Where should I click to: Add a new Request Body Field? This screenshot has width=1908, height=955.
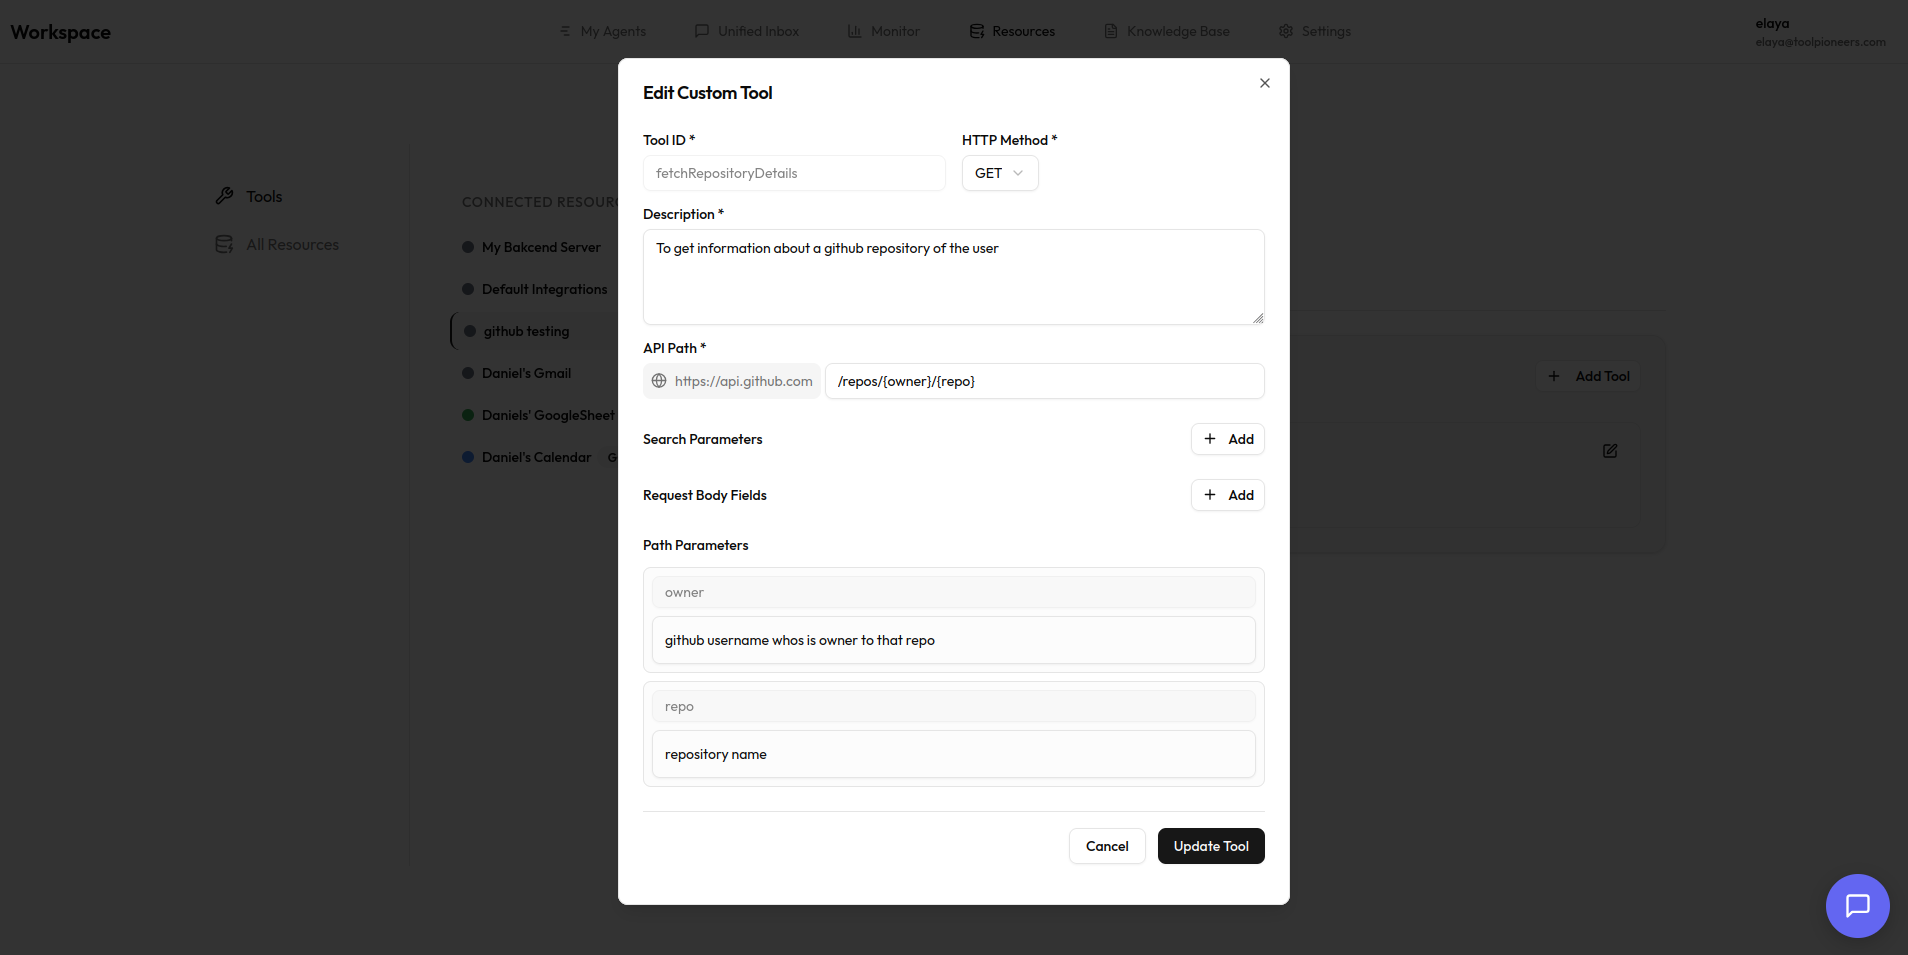[x=1227, y=495]
